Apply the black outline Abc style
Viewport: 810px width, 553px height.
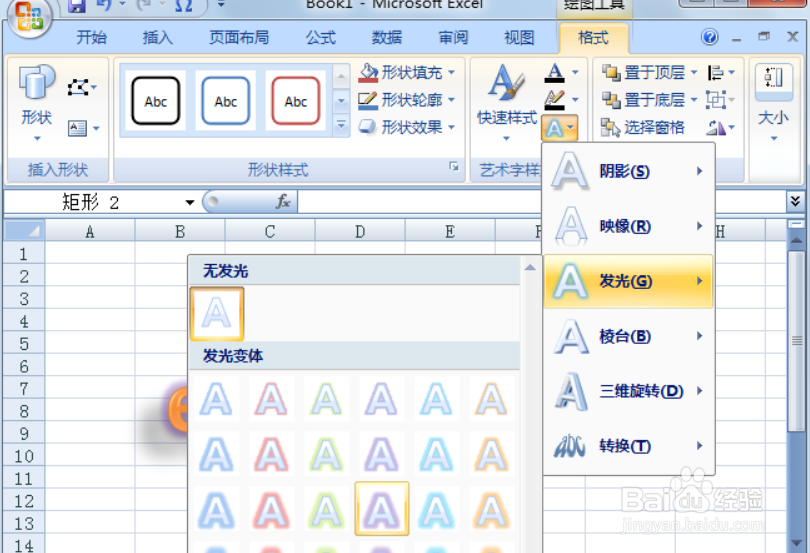point(155,101)
